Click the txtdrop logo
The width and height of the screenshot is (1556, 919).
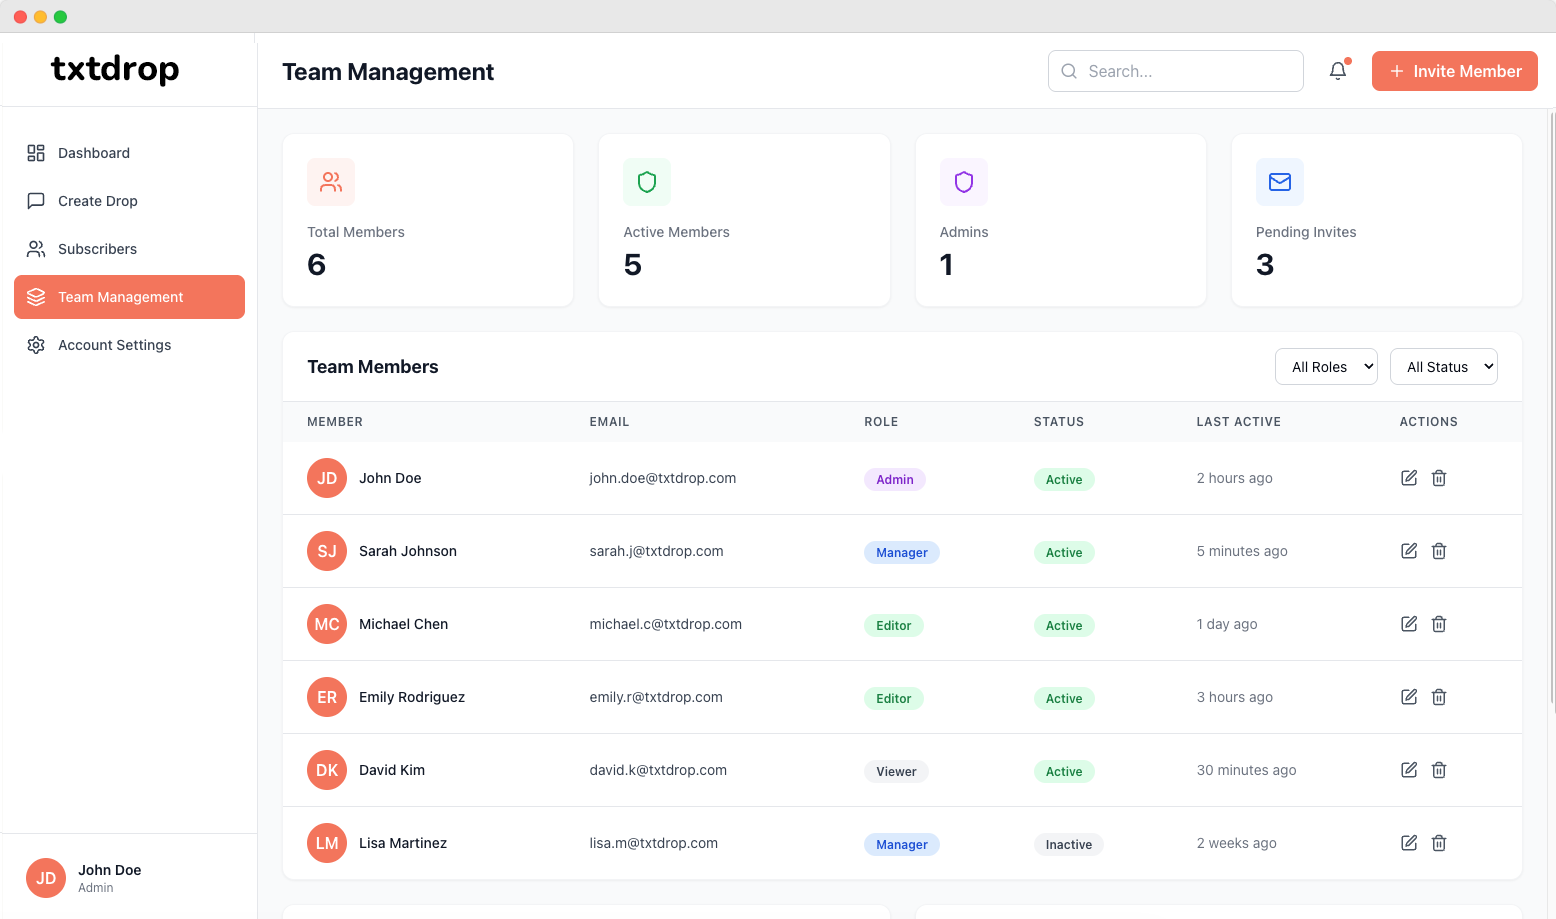[x=115, y=69]
